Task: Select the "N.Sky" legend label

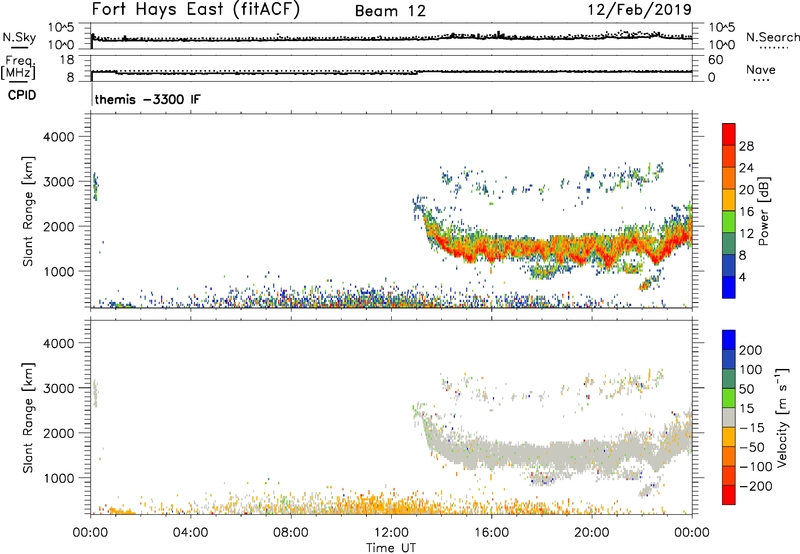Action: (19, 37)
